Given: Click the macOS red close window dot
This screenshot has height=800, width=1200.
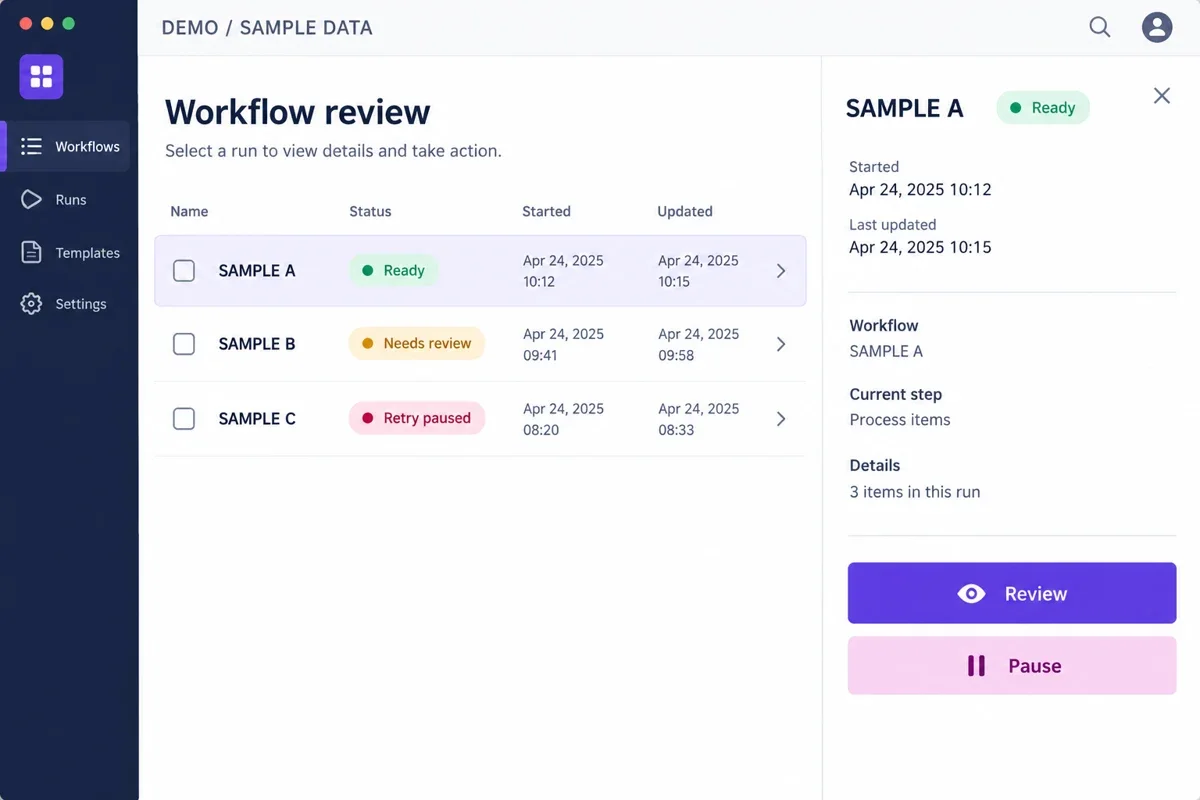Looking at the screenshot, I should [x=26, y=23].
